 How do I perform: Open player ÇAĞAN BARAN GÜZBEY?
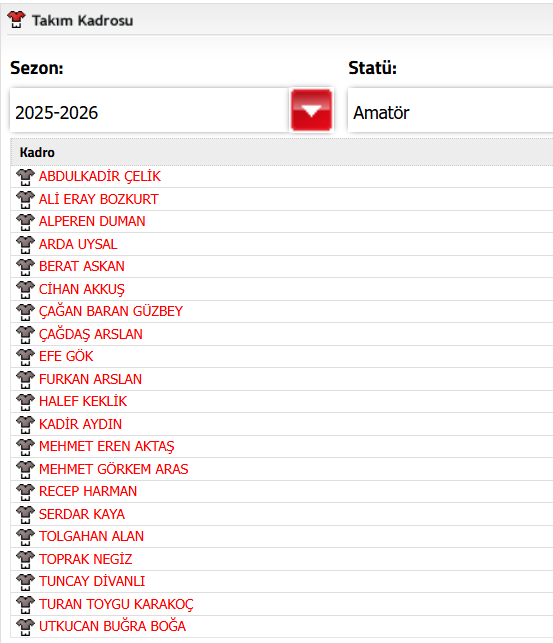click(111, 312)
